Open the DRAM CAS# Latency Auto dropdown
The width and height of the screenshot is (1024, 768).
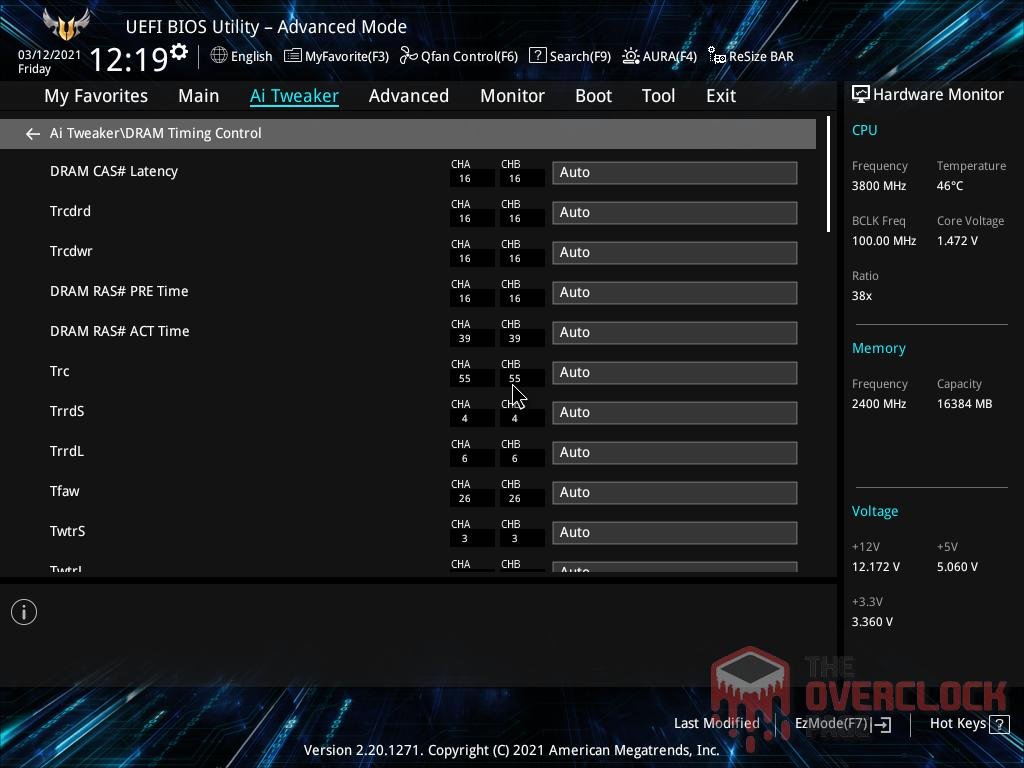pos(674,172)
